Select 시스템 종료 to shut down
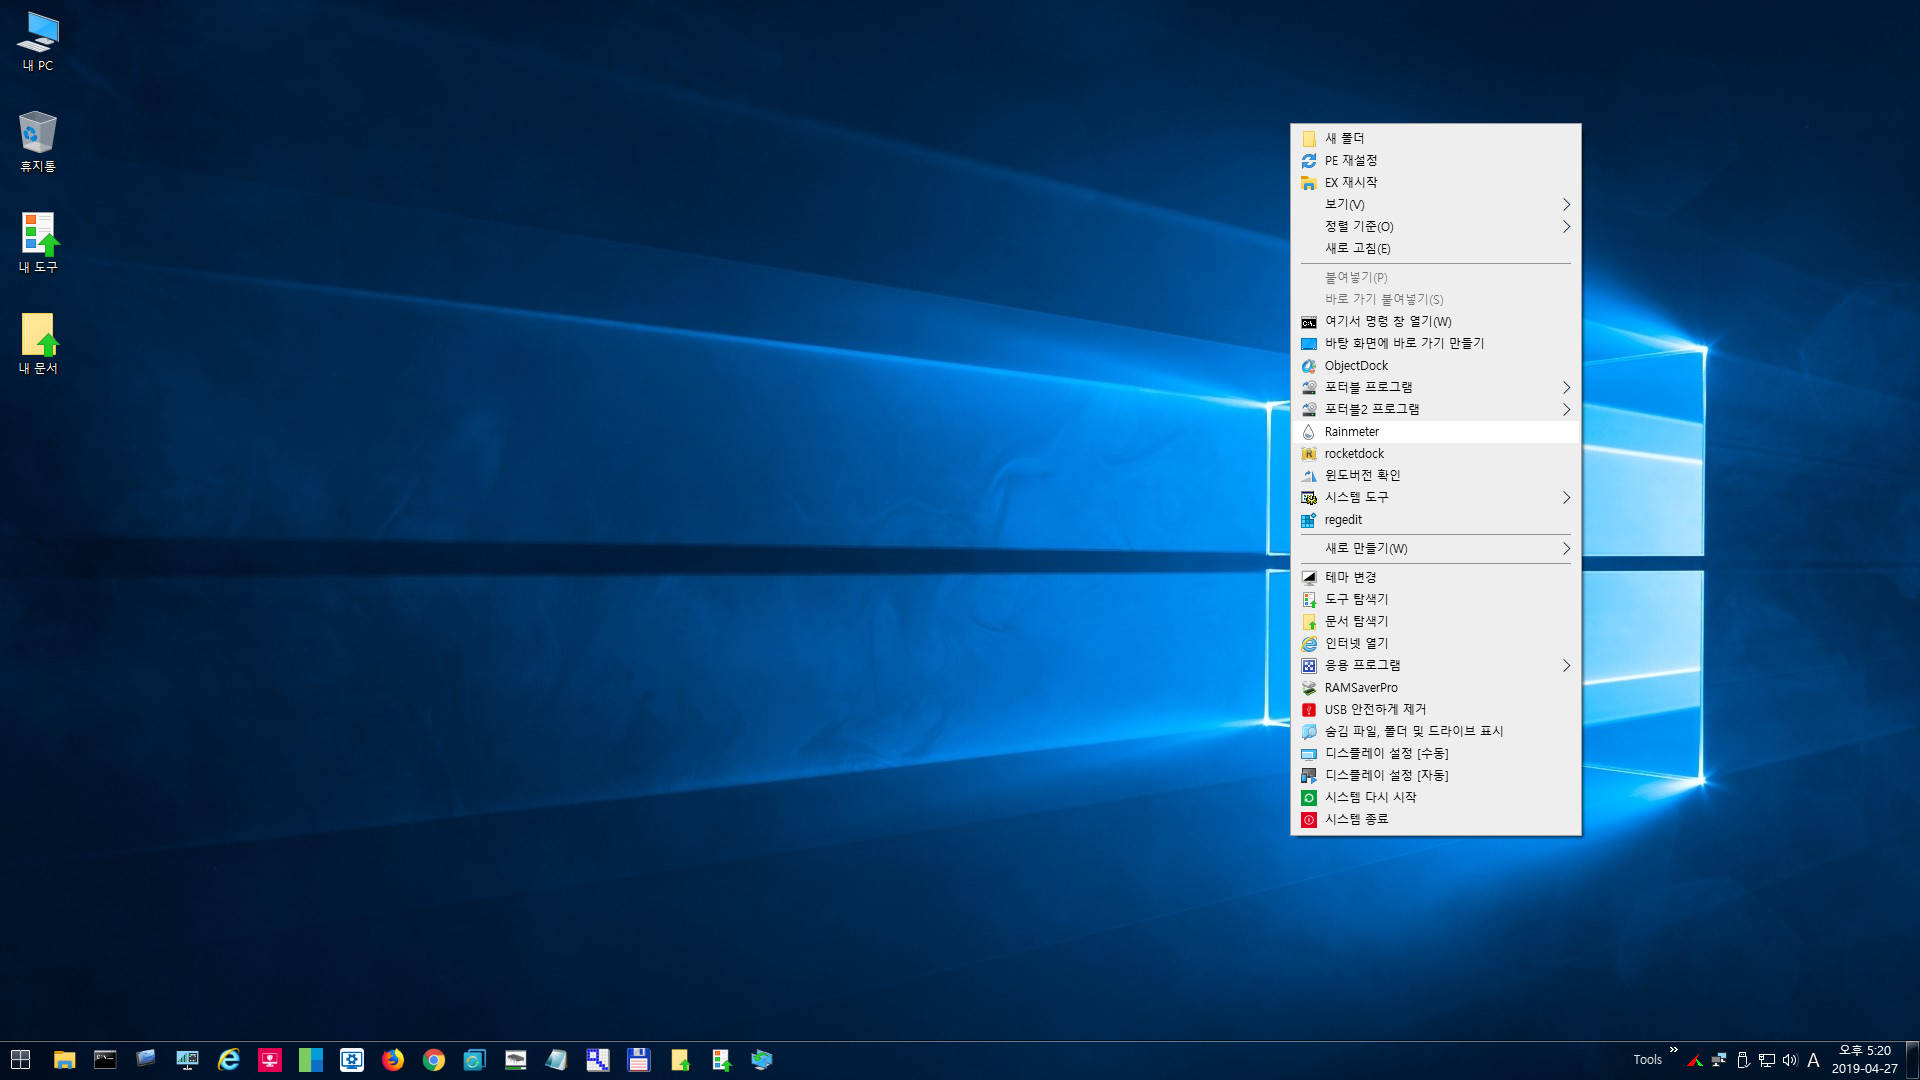This screenshot has height=1080, width=1920. tap(1436, 819)
